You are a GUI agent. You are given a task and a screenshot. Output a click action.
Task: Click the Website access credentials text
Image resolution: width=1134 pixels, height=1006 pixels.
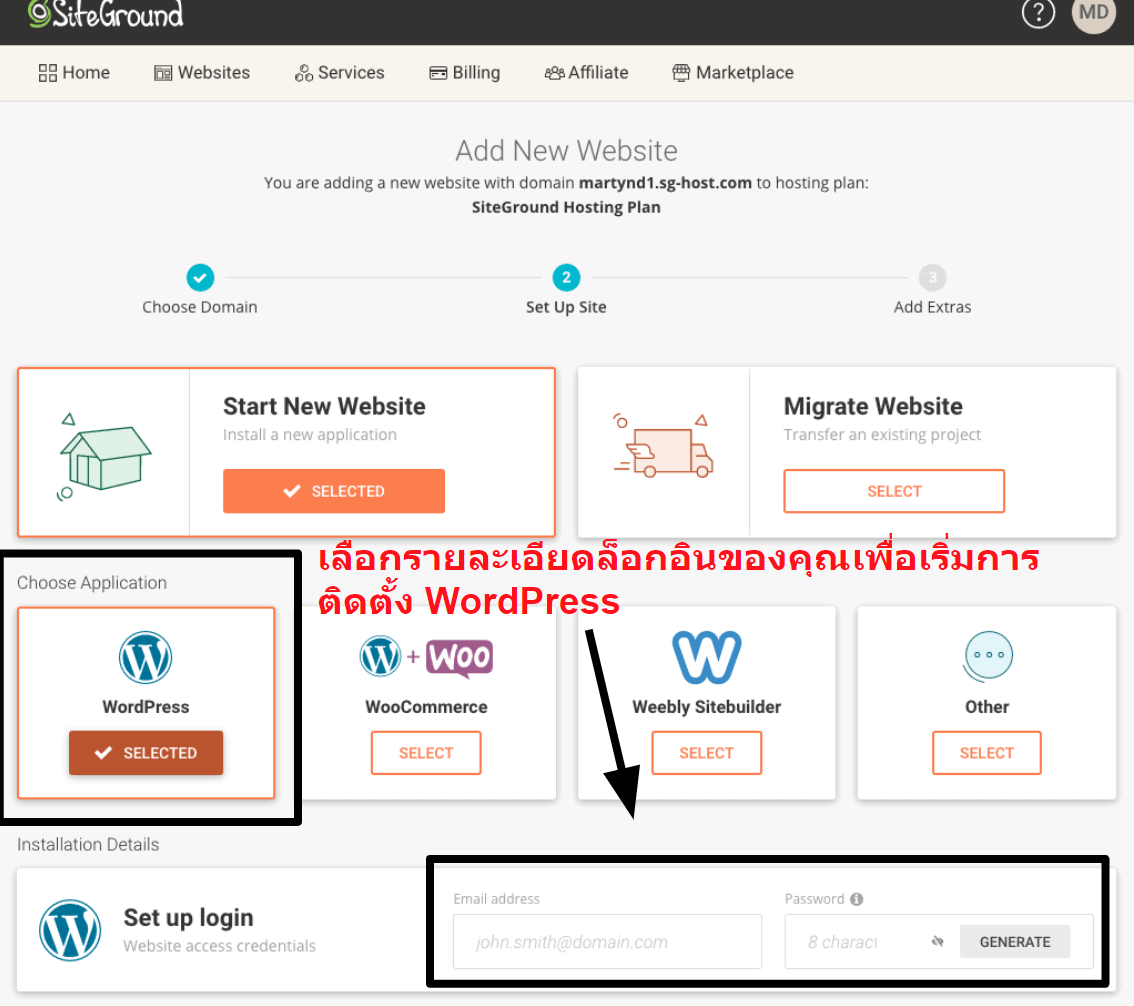pos(220,946)
